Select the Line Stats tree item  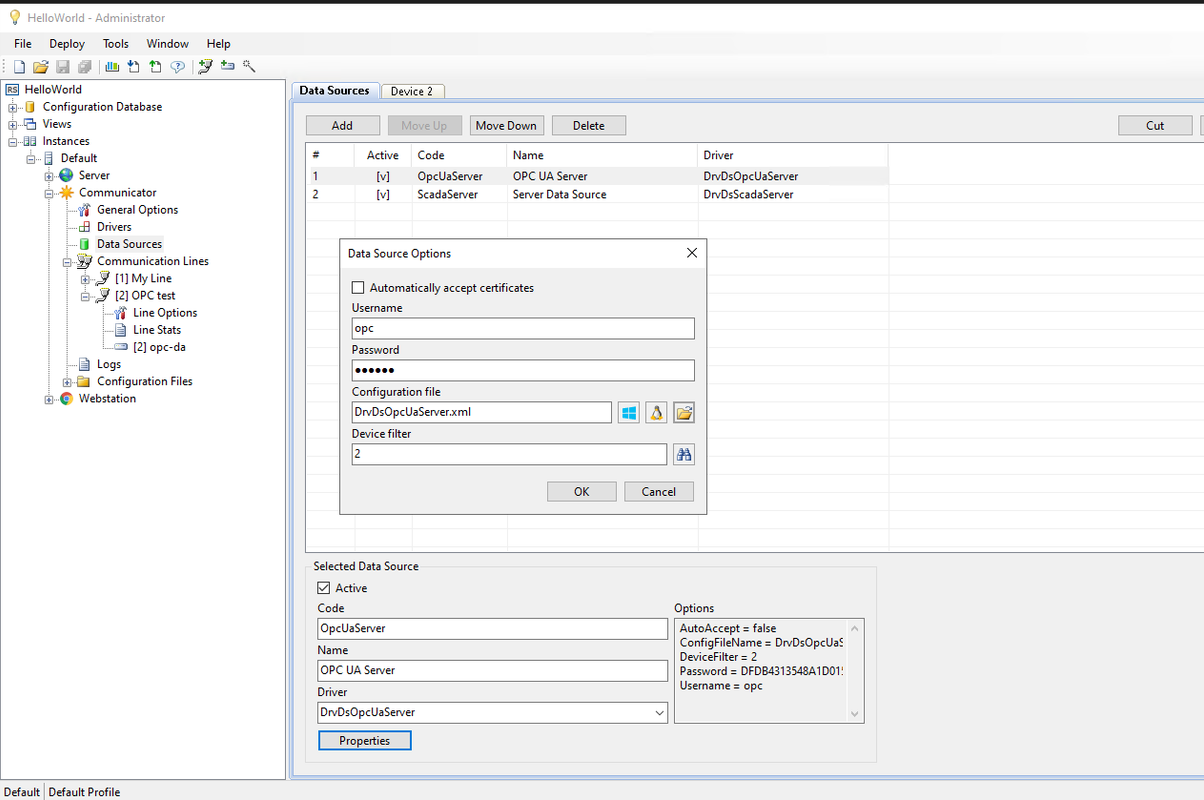pos(157,330)
